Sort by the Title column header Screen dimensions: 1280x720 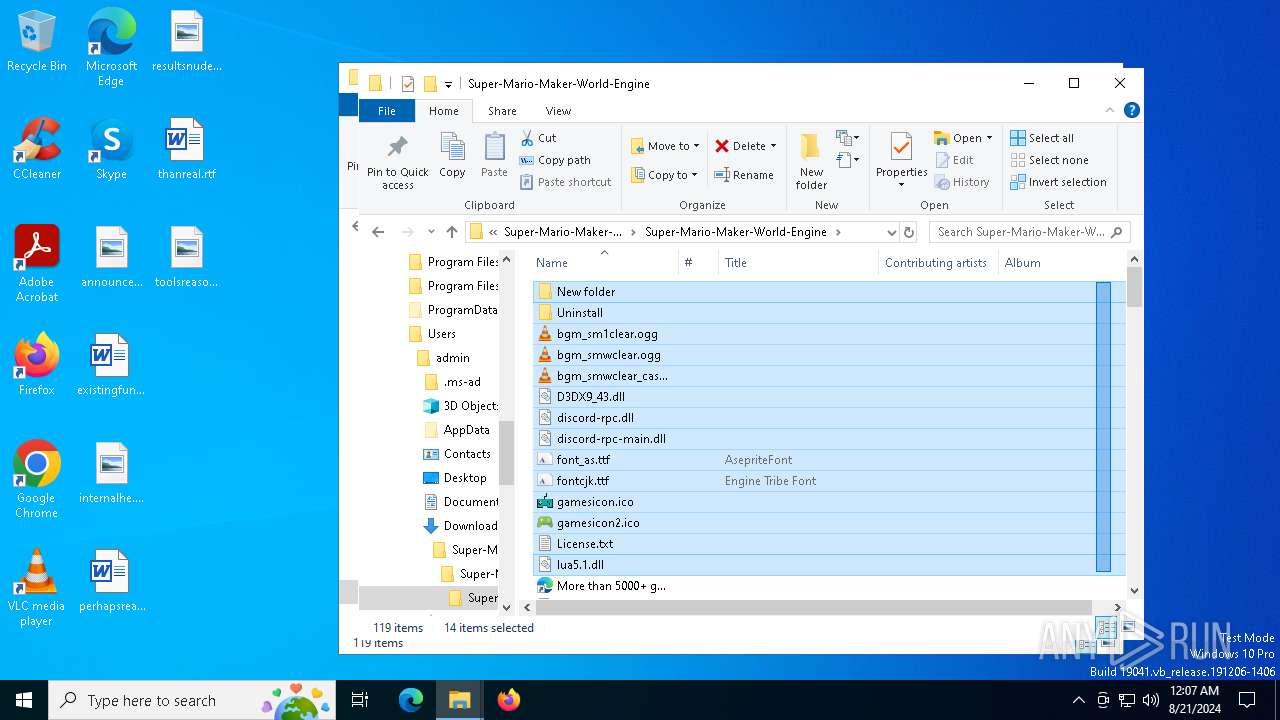(x=798, y=263)
